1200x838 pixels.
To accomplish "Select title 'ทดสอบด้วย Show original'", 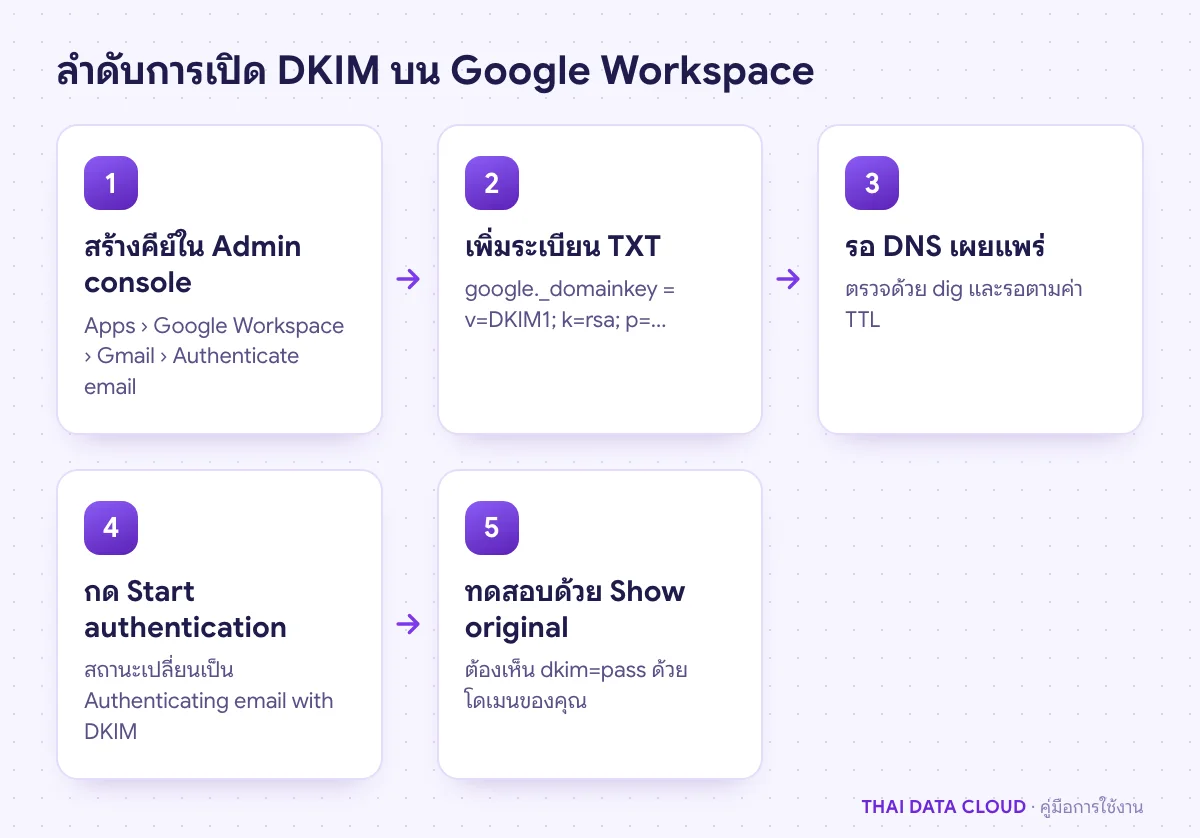I will click(575, 609).
